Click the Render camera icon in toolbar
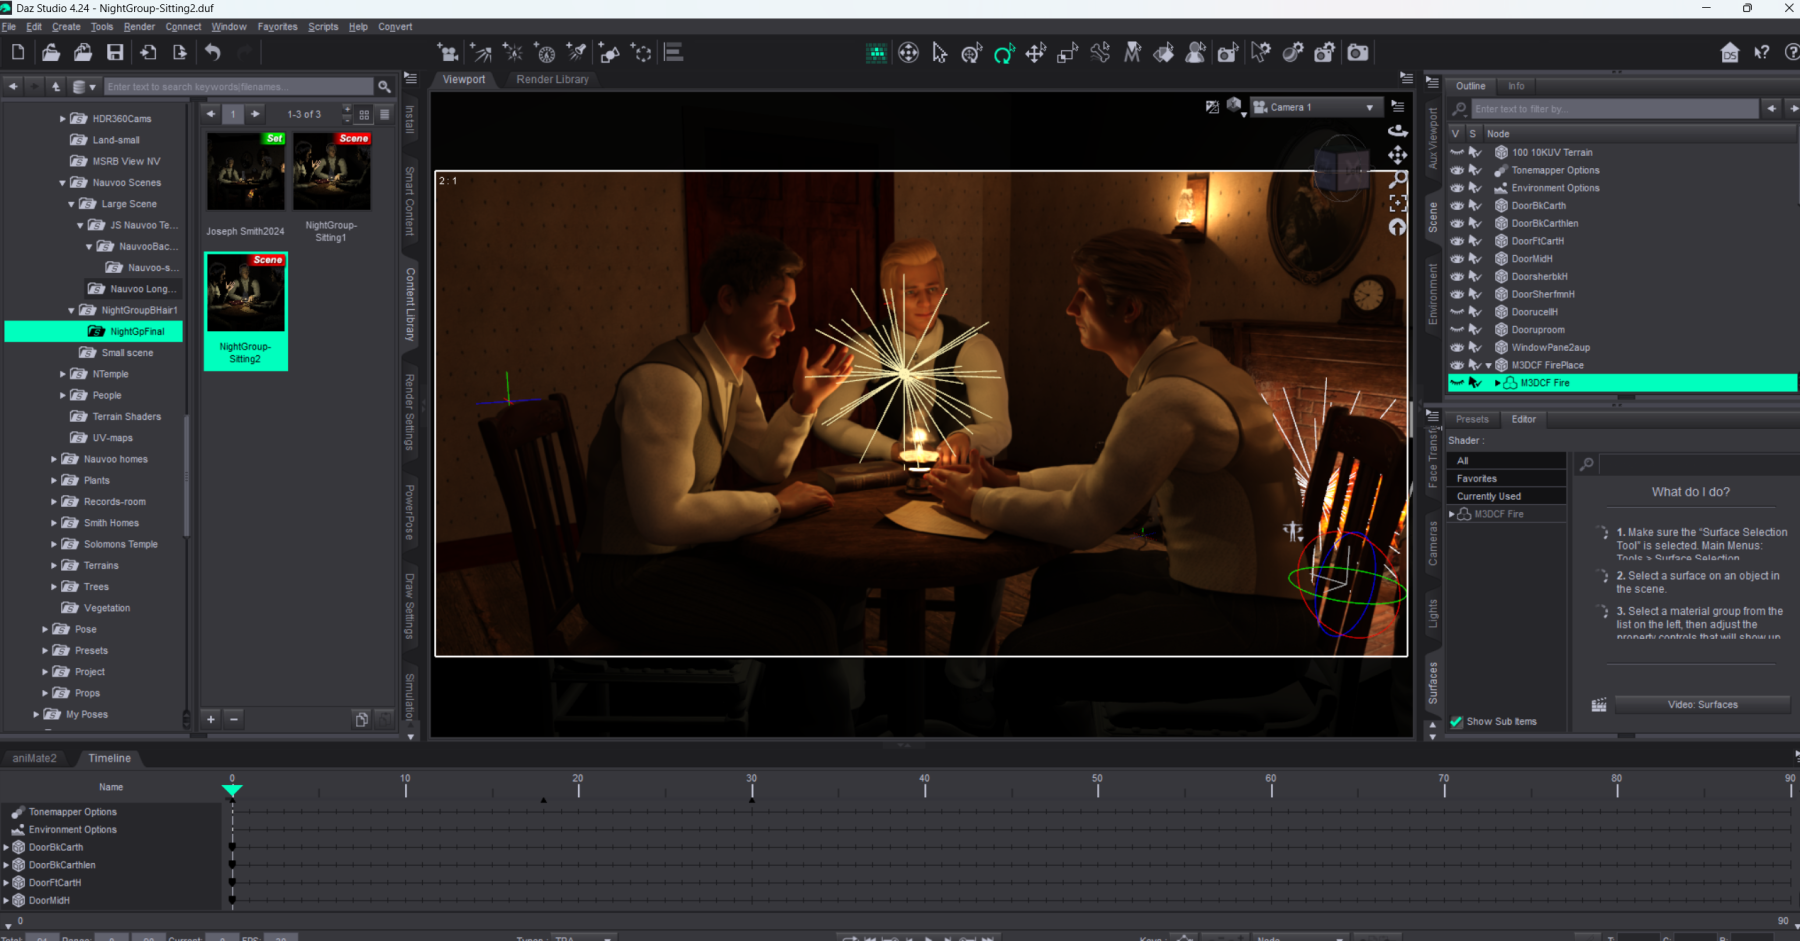The image size is (1800, 941). pyautogui.click(x=1357, y=53)
